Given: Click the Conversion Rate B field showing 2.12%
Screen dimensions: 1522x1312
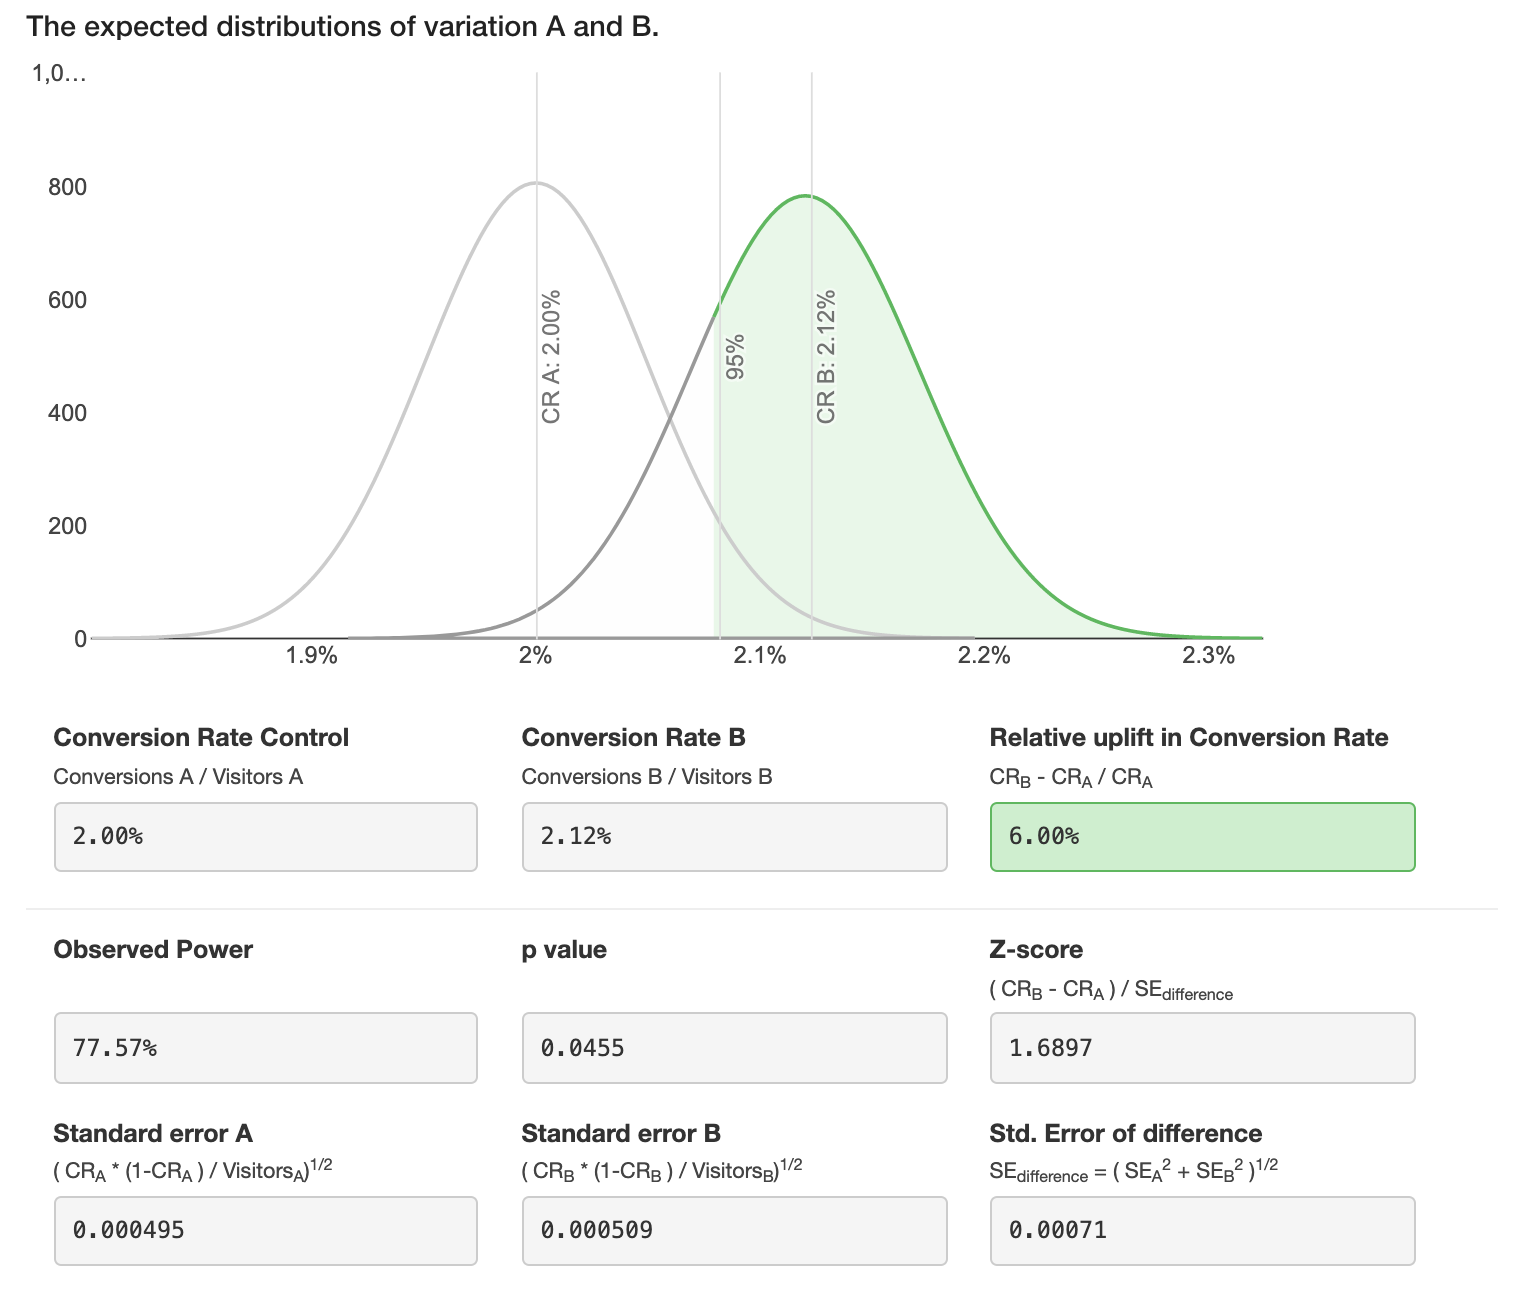Looking at the screenshot, I should (x=734, y=837).
